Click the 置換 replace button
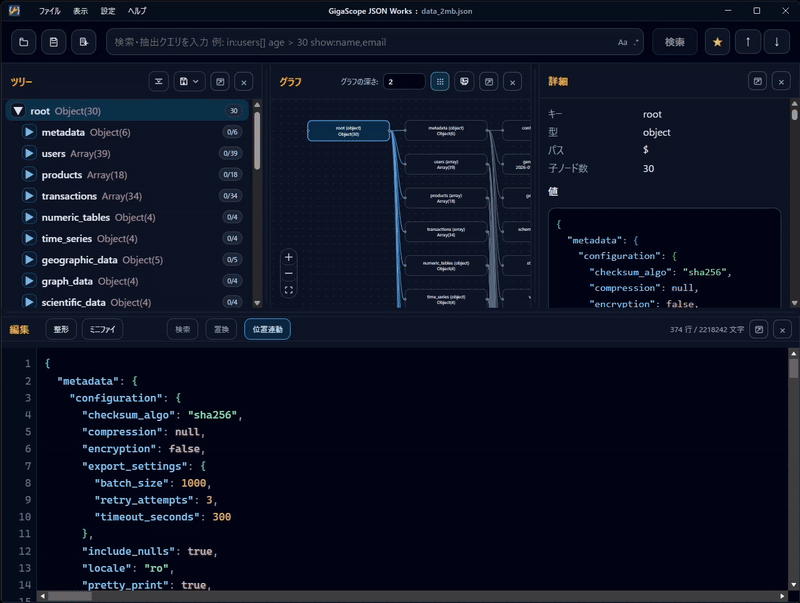The height and width of the screenshot is (603, 800). click(221, 329)
